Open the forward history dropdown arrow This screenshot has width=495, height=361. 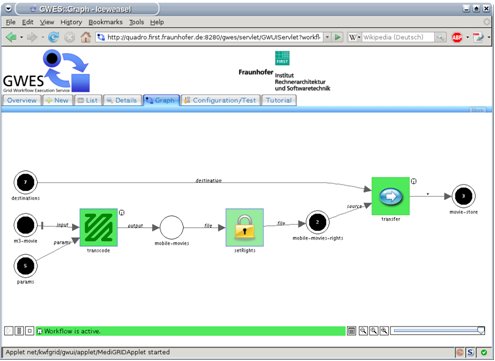tap(42, 37)
